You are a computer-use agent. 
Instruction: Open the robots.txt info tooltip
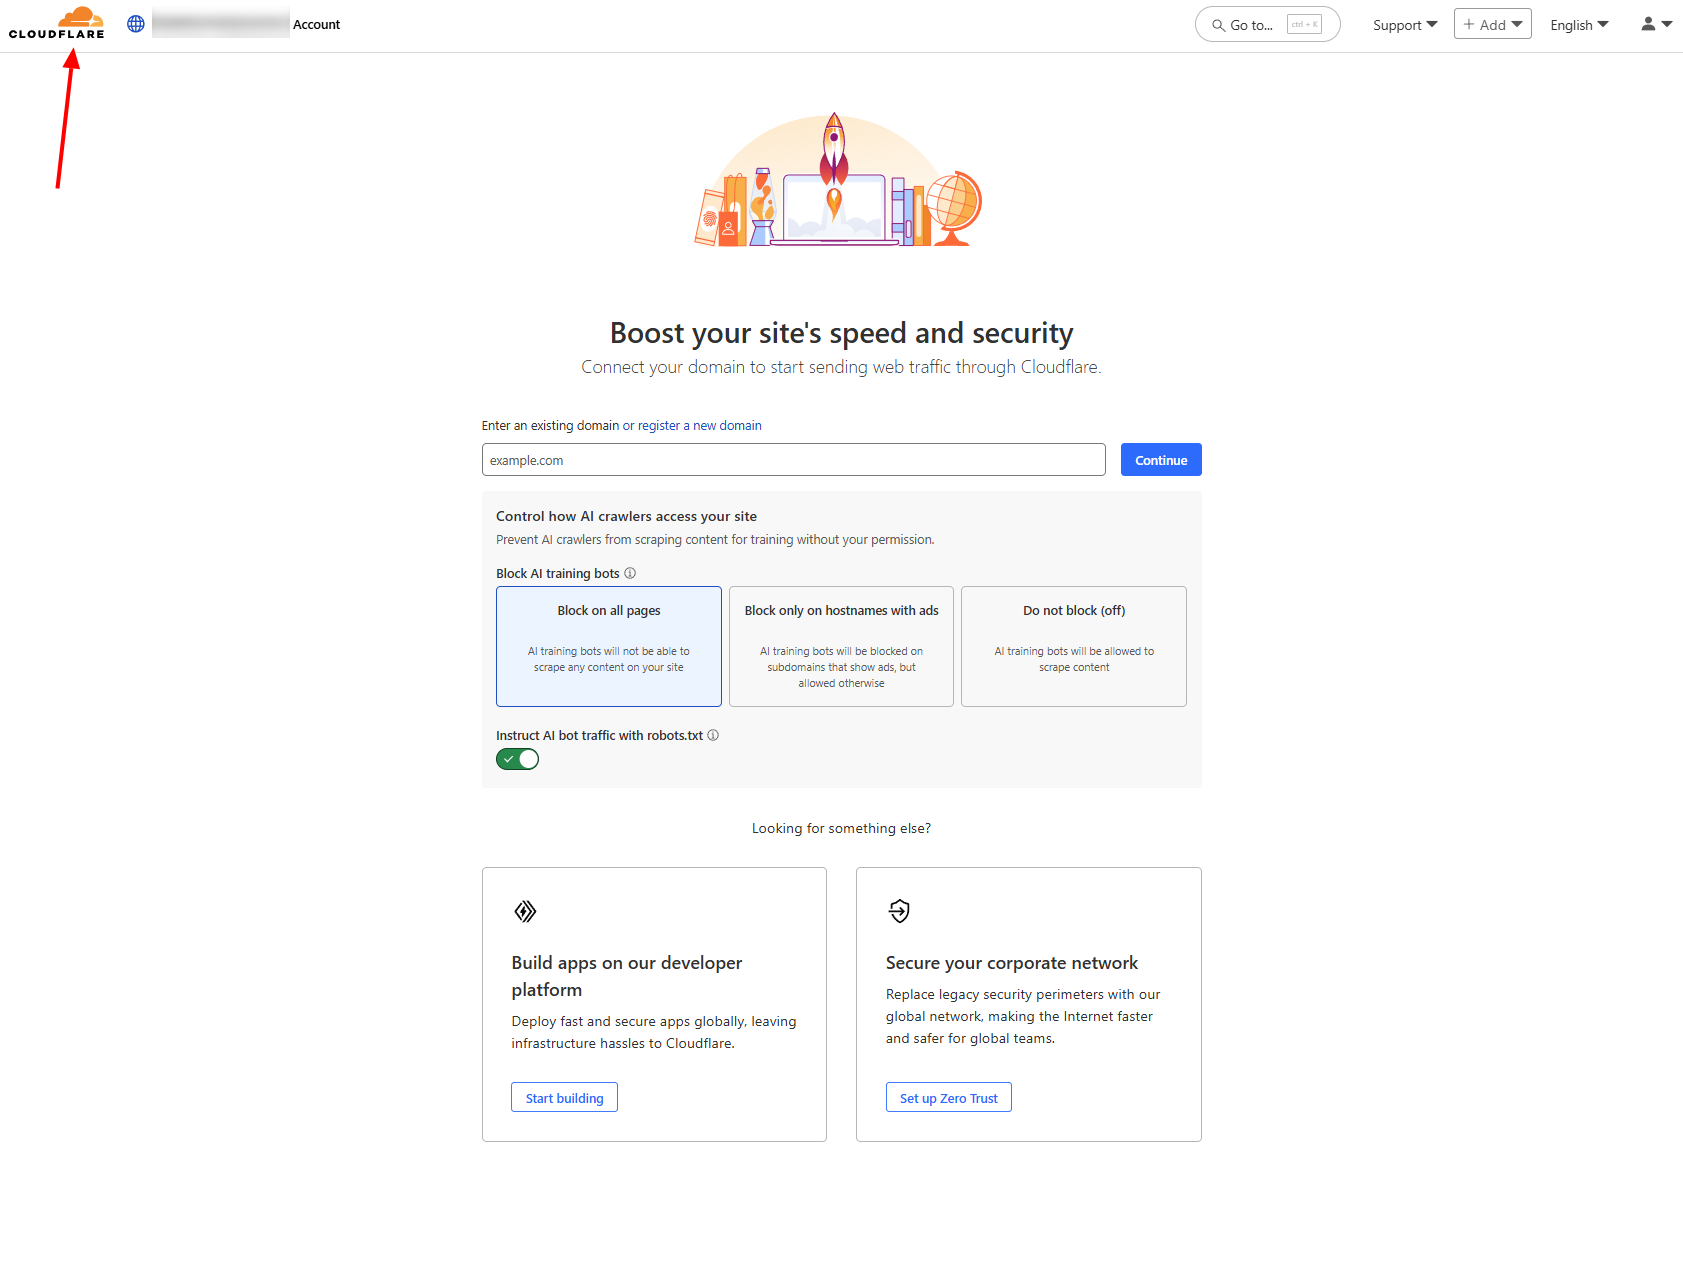713,735
